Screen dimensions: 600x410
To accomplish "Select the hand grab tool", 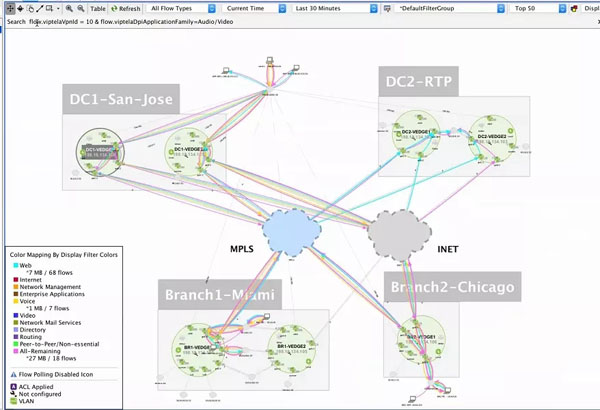I will pyautogui.click(x=30, y=8).
